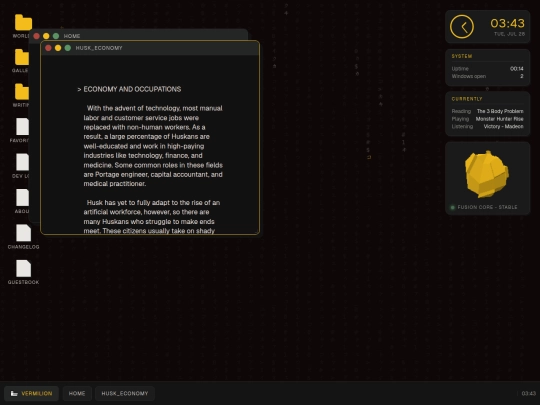This screenshot has height=405, width=540.
Task: Maximize HUSK_ECONOMY window with green button
Action: pos(68,48)
